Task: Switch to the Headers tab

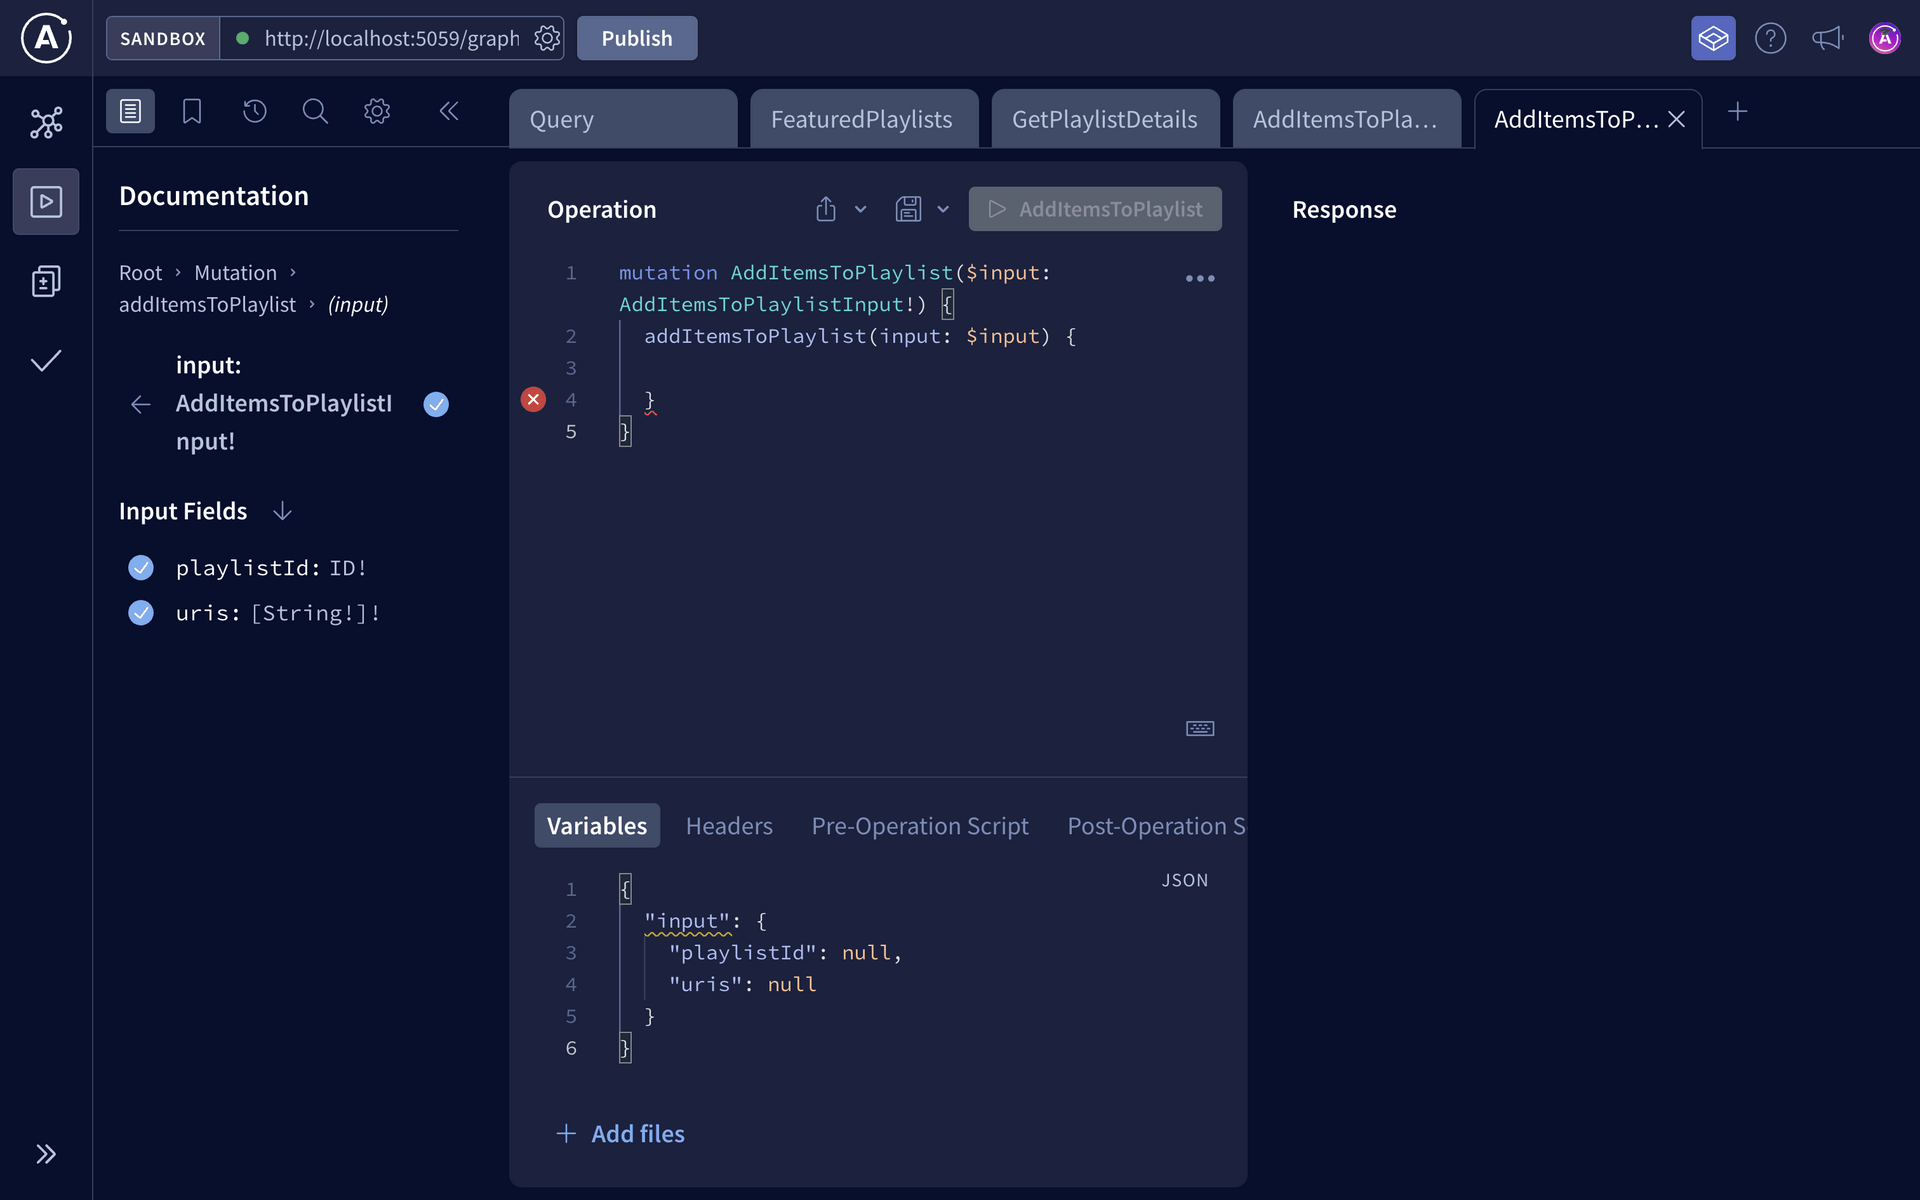Action: coord(729,826)
